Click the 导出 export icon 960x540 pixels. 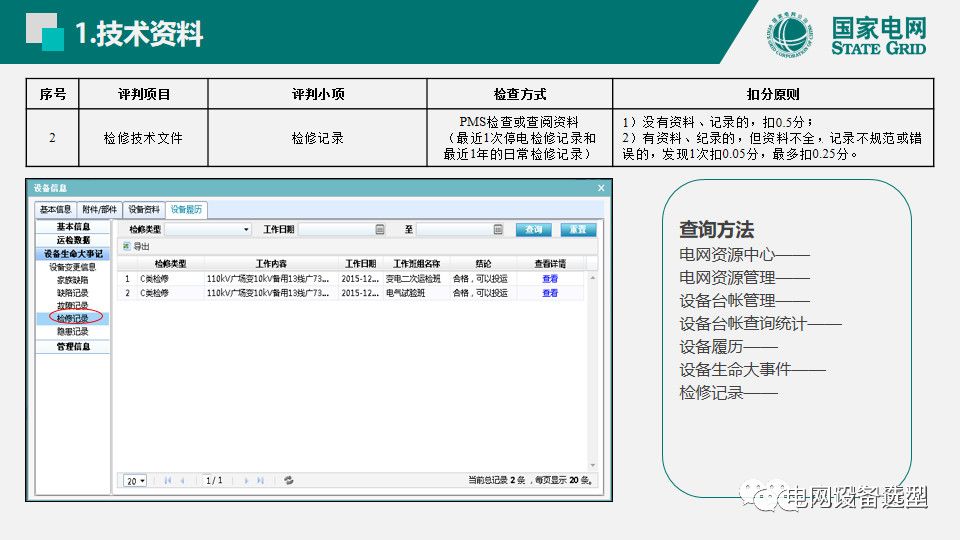click(x=126, y=246)
